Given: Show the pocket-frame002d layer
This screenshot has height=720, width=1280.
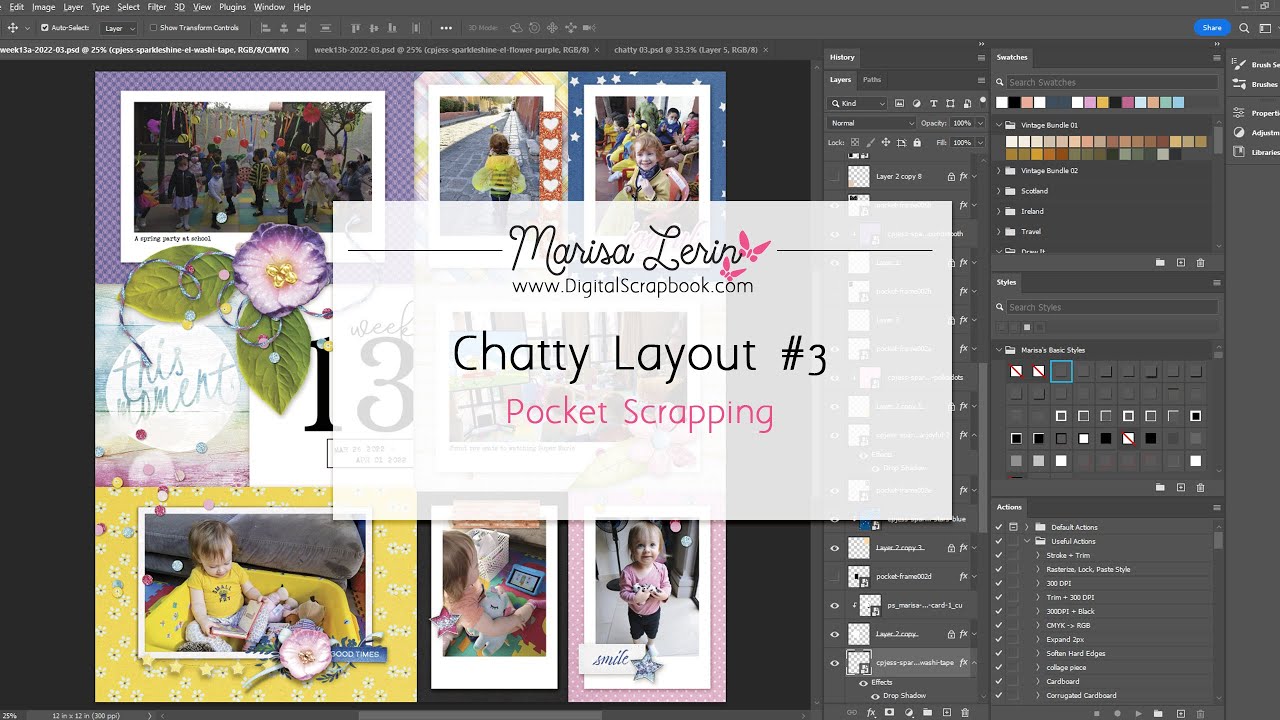Looking at the screenshot, I should [835, 576].
